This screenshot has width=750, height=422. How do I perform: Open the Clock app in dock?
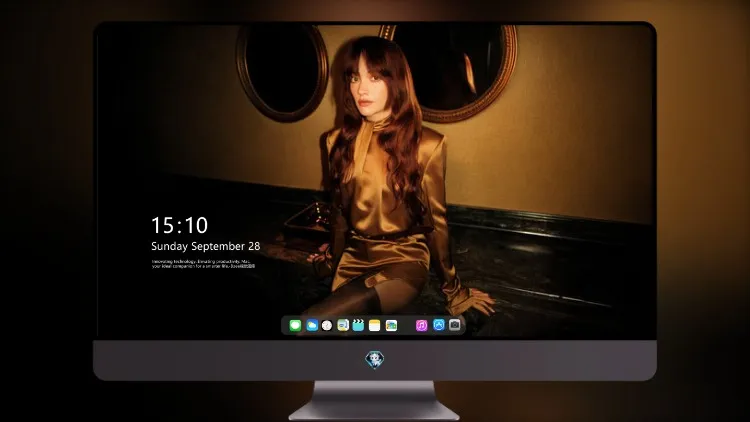point(327,325)
